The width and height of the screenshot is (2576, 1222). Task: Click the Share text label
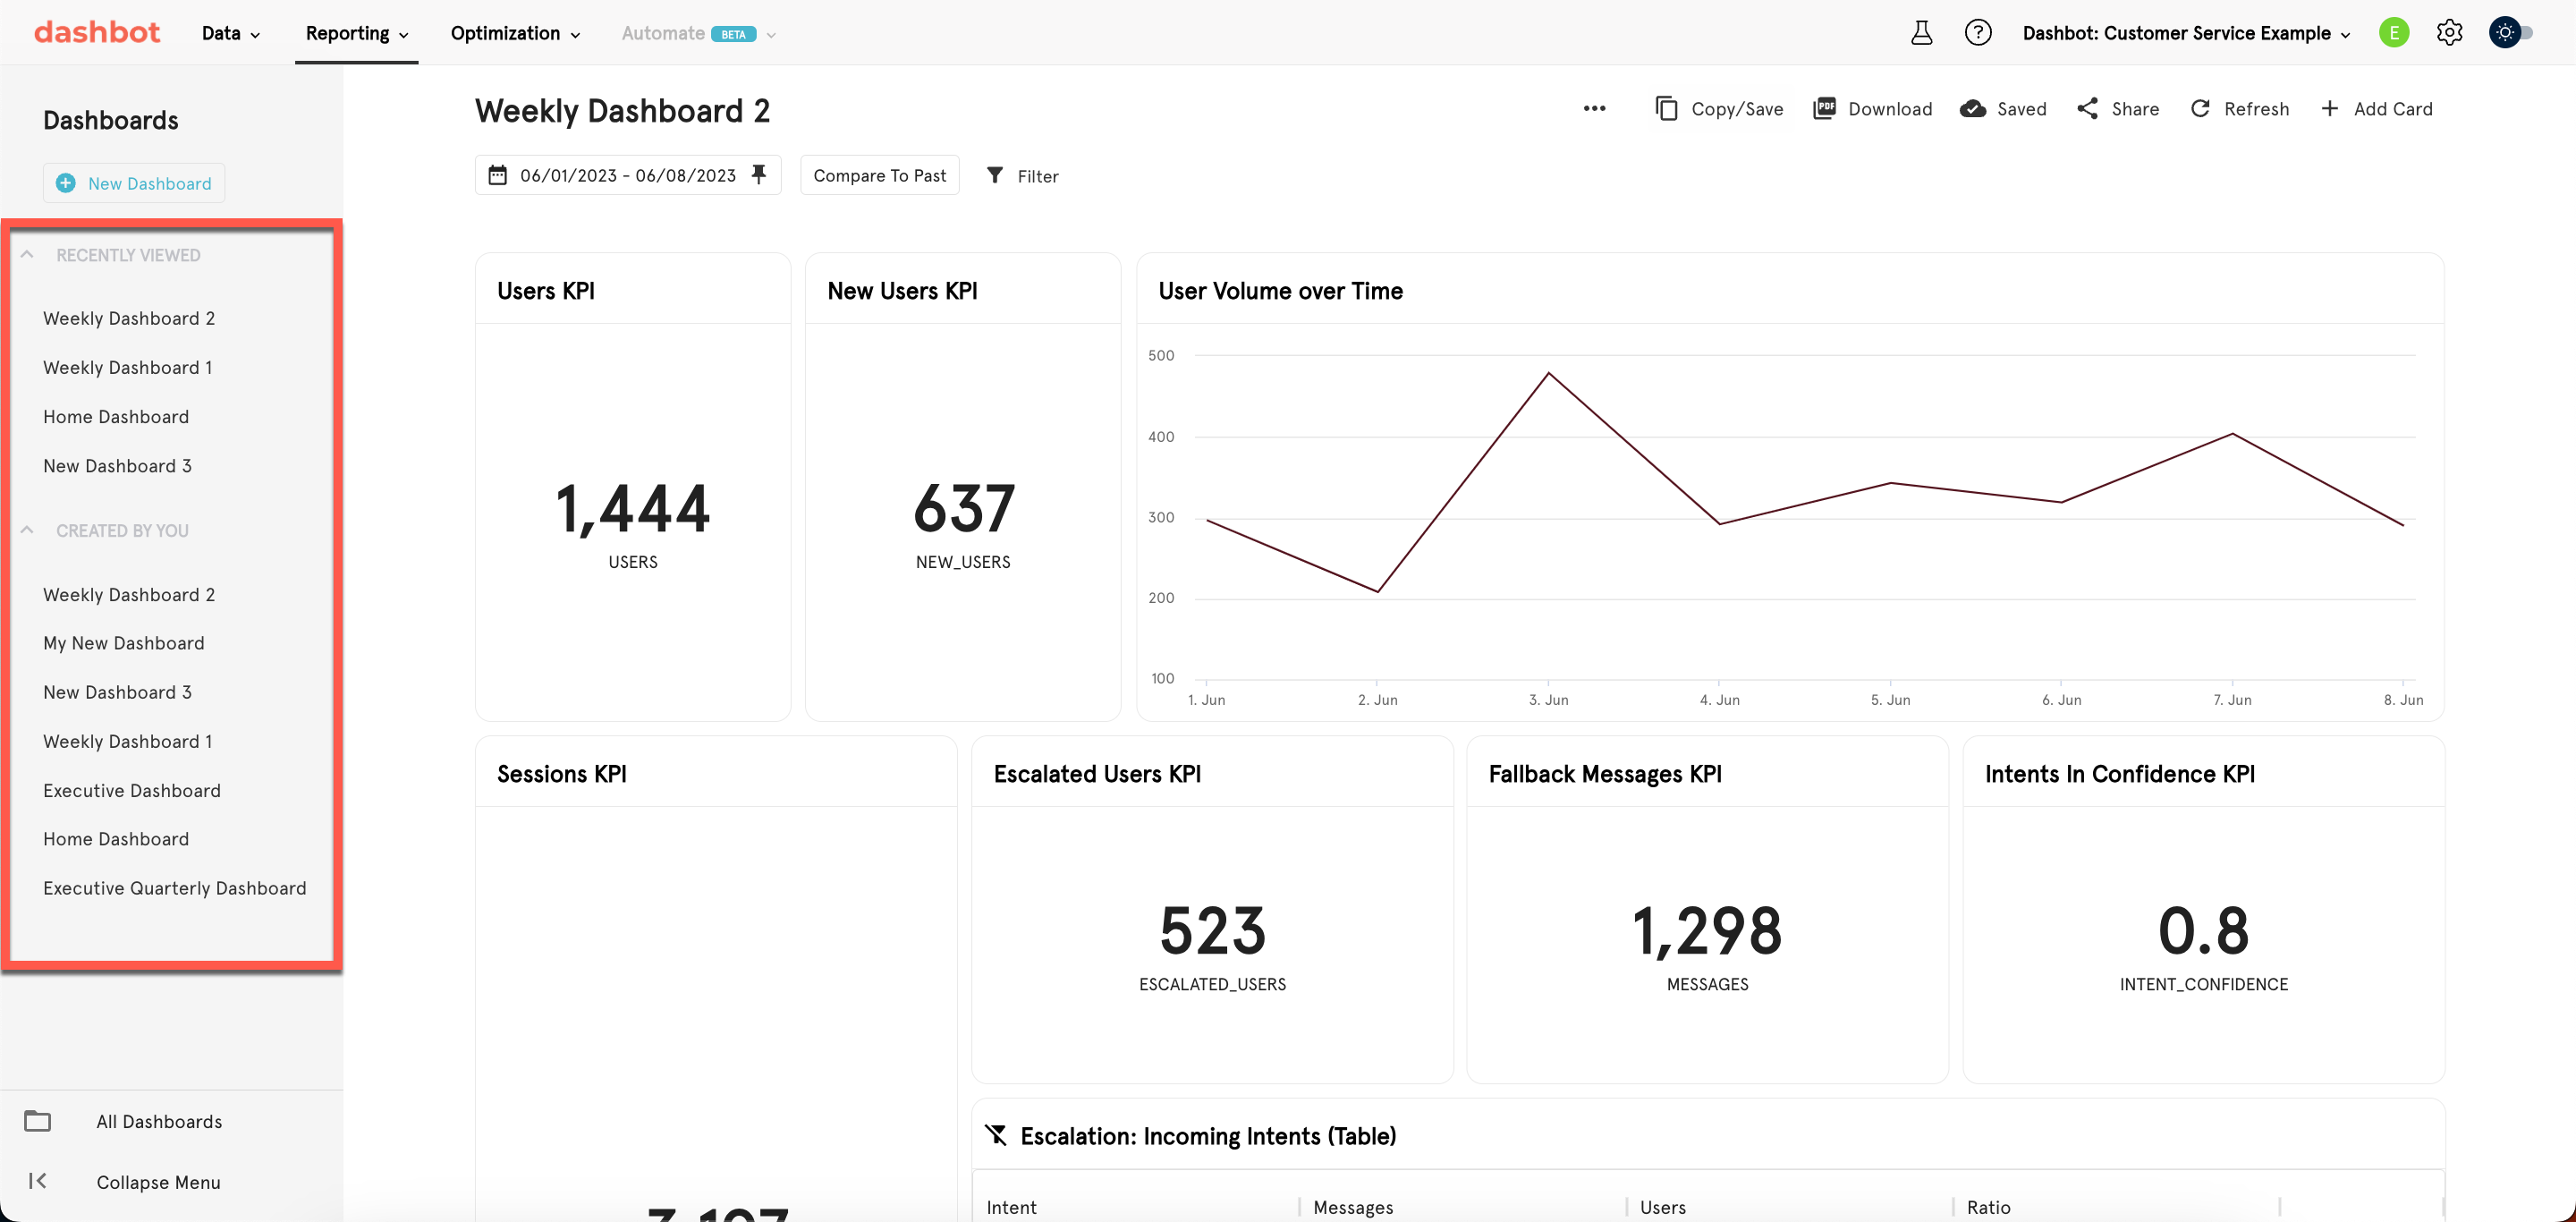coord(2135,109)
